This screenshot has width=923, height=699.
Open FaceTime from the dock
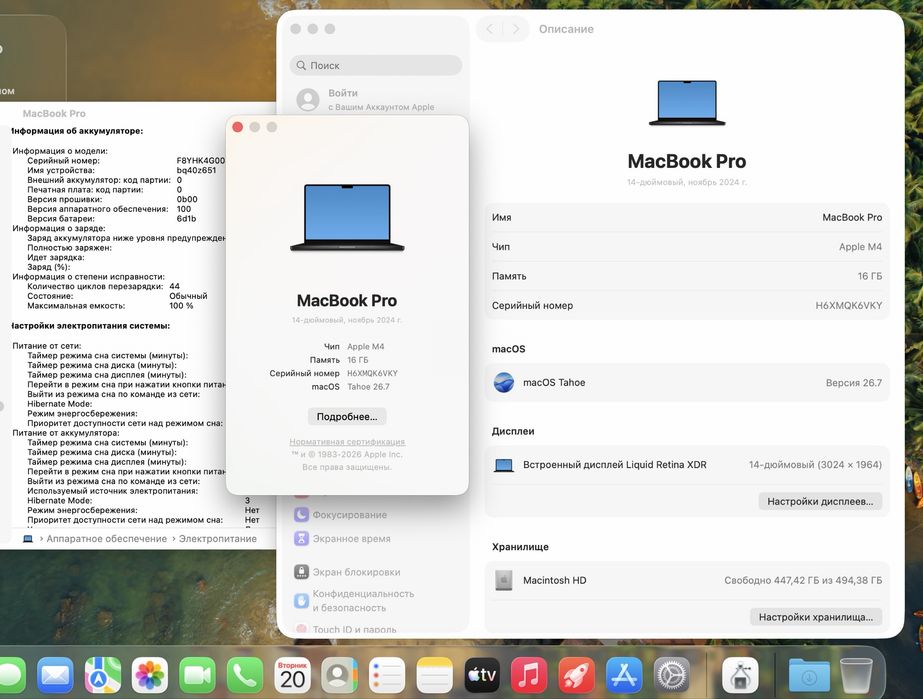point(197,675)
